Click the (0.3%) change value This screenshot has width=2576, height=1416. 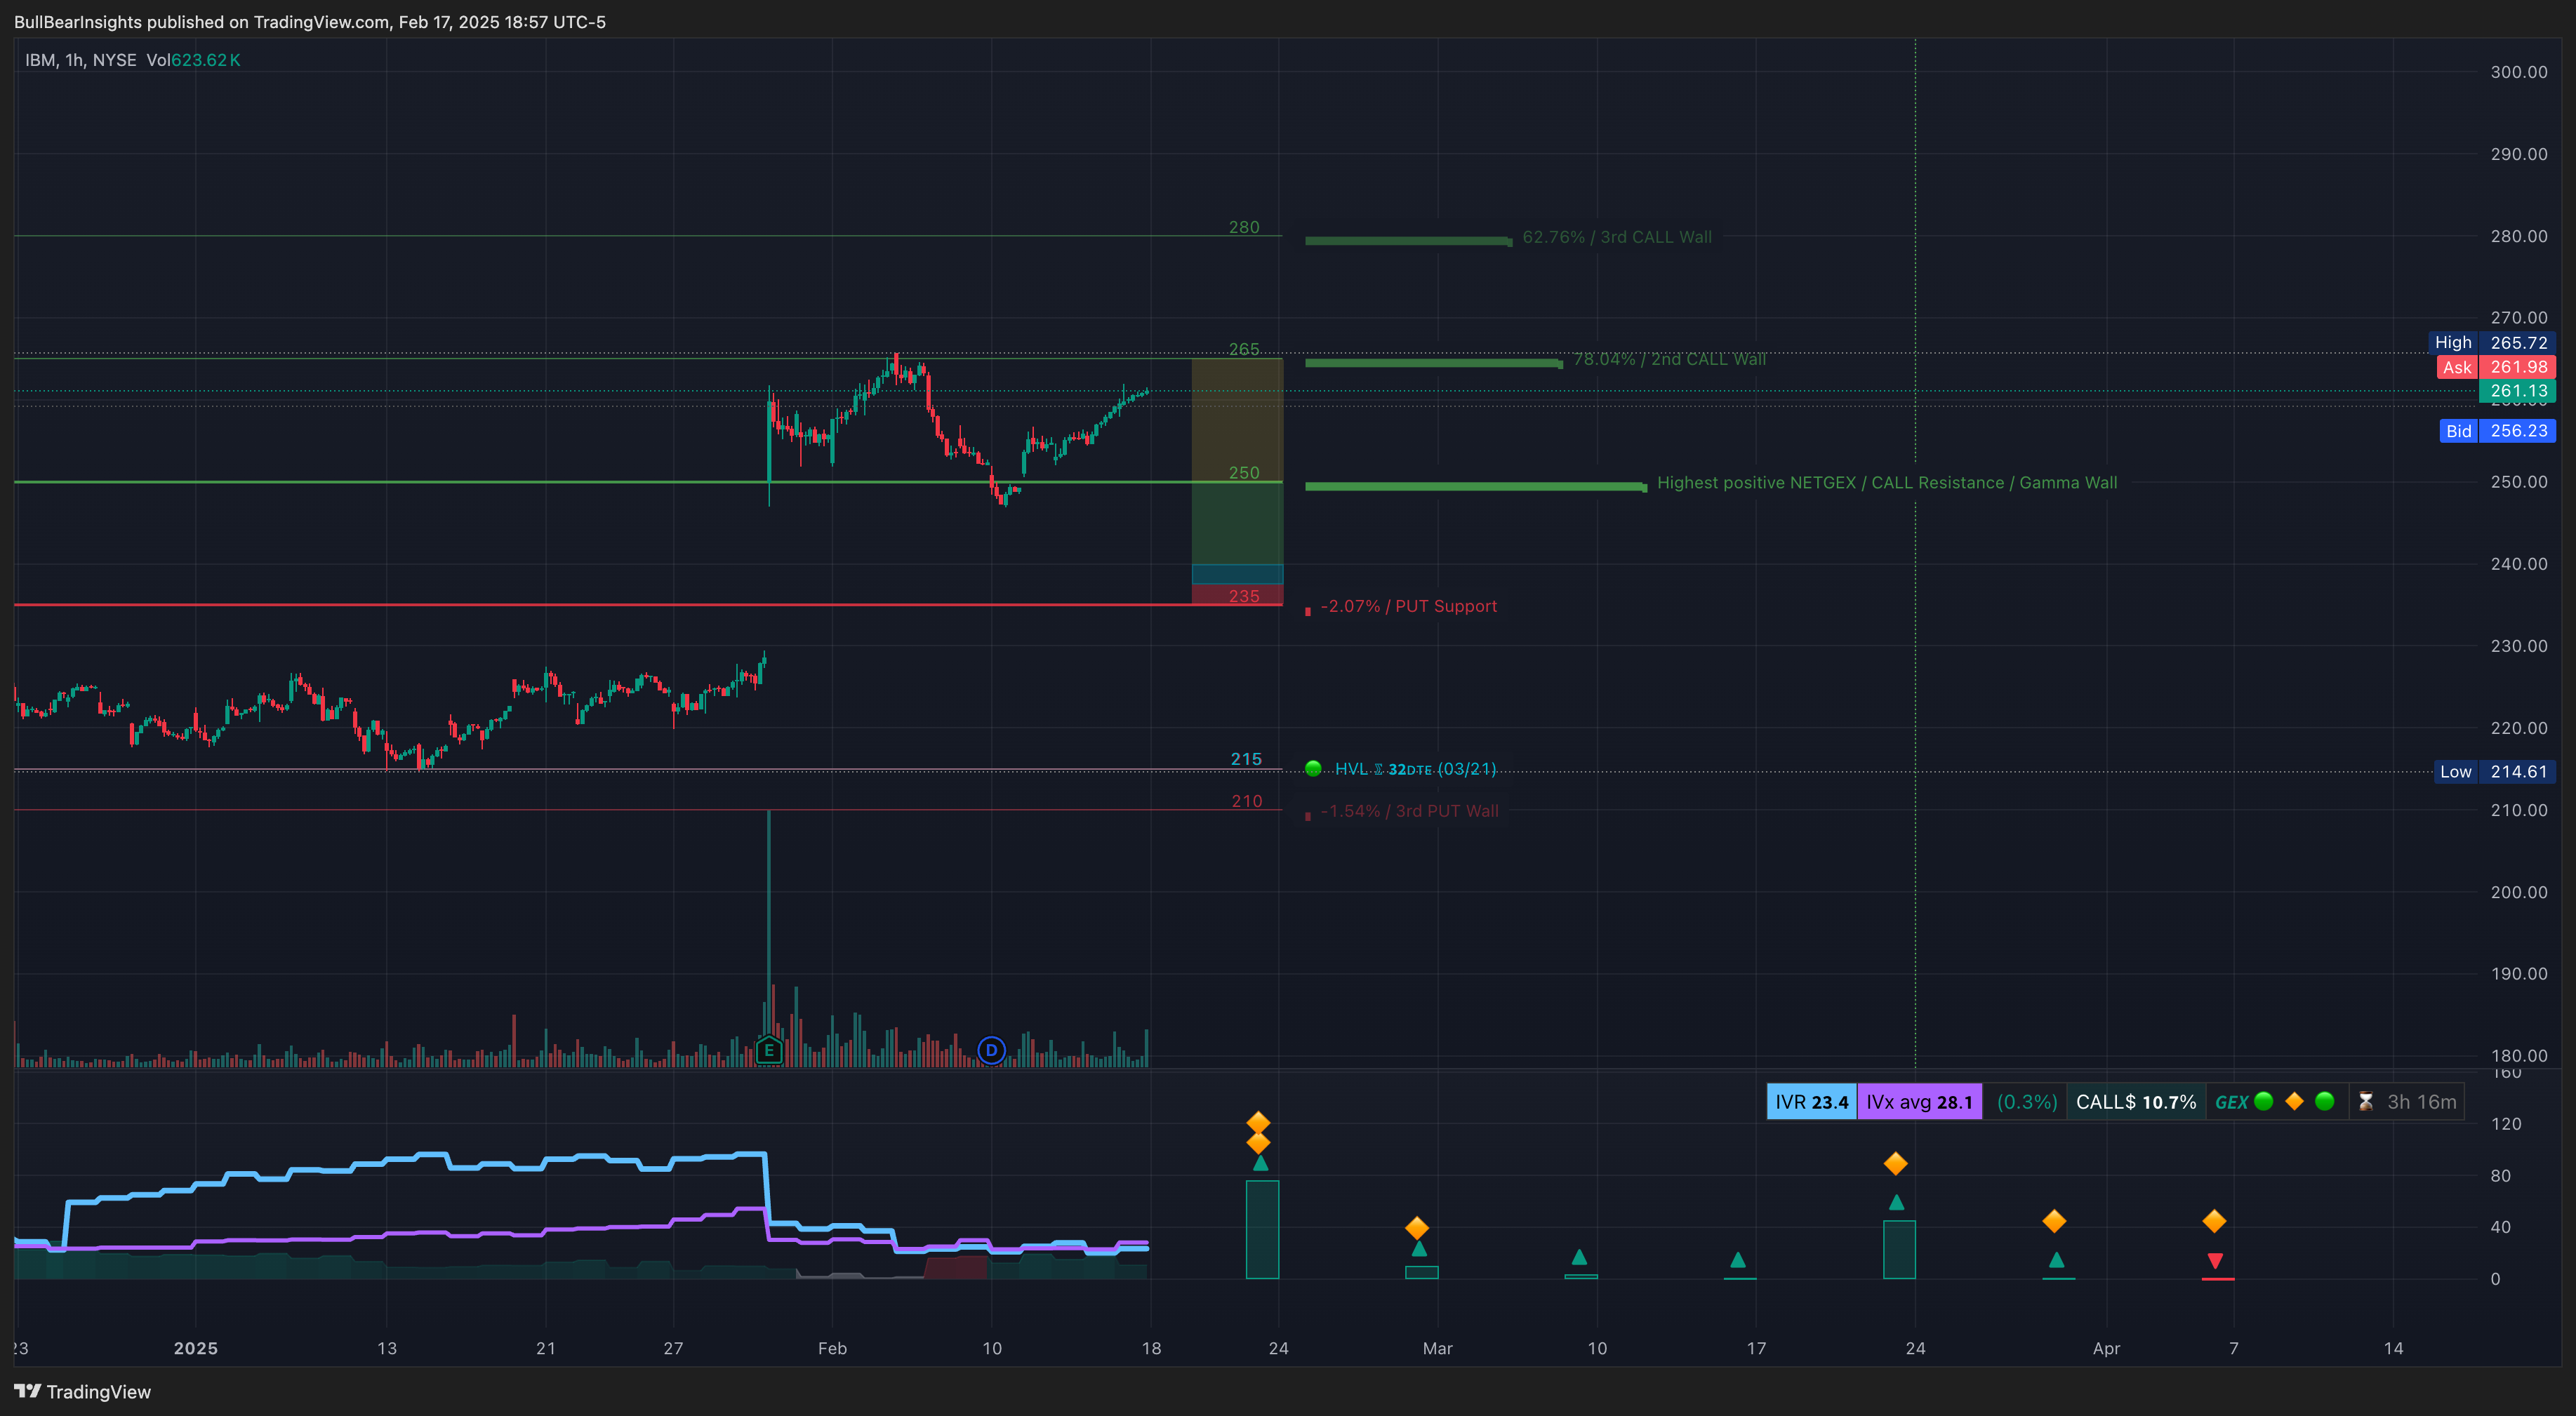click(2026, 1102)
